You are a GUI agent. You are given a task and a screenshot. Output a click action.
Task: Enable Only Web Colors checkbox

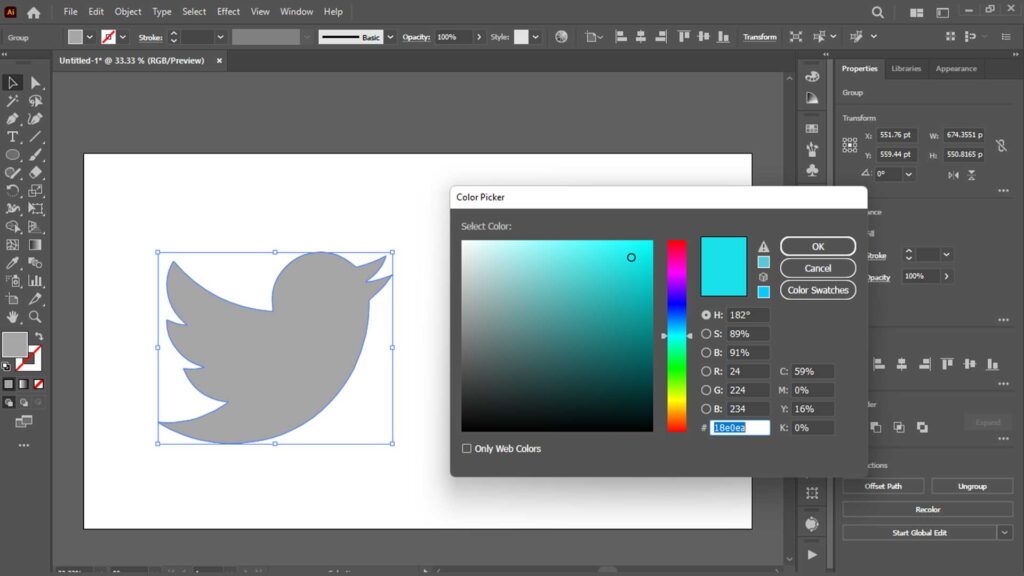click(x=466, y=449)
